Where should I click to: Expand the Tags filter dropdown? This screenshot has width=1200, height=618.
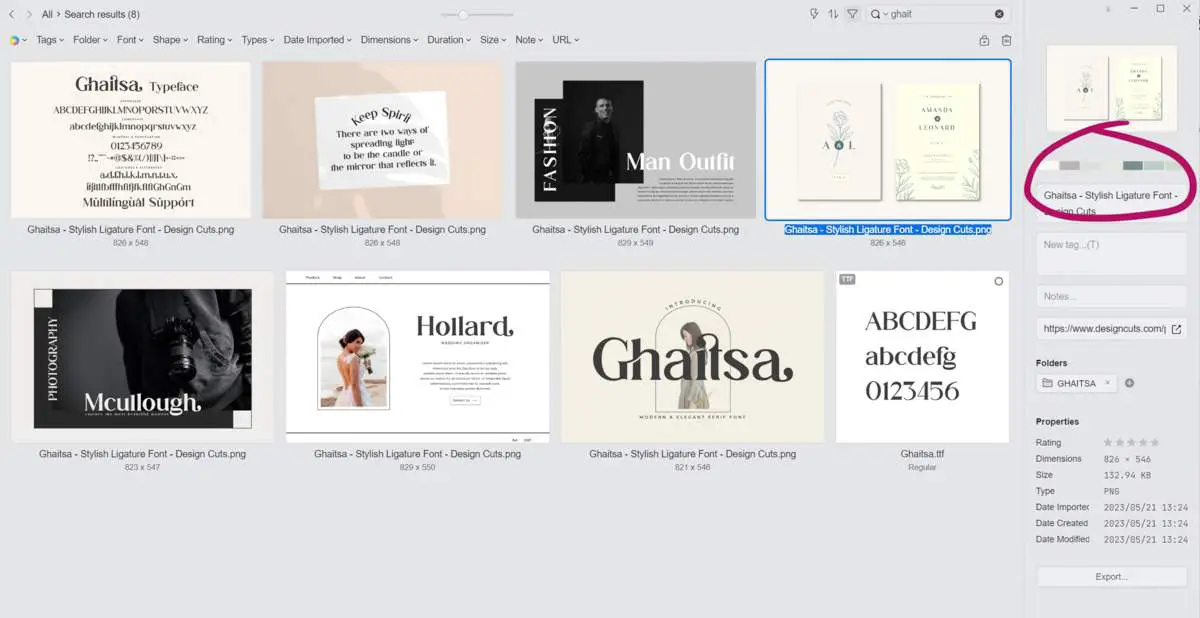[x=50, y=40]
